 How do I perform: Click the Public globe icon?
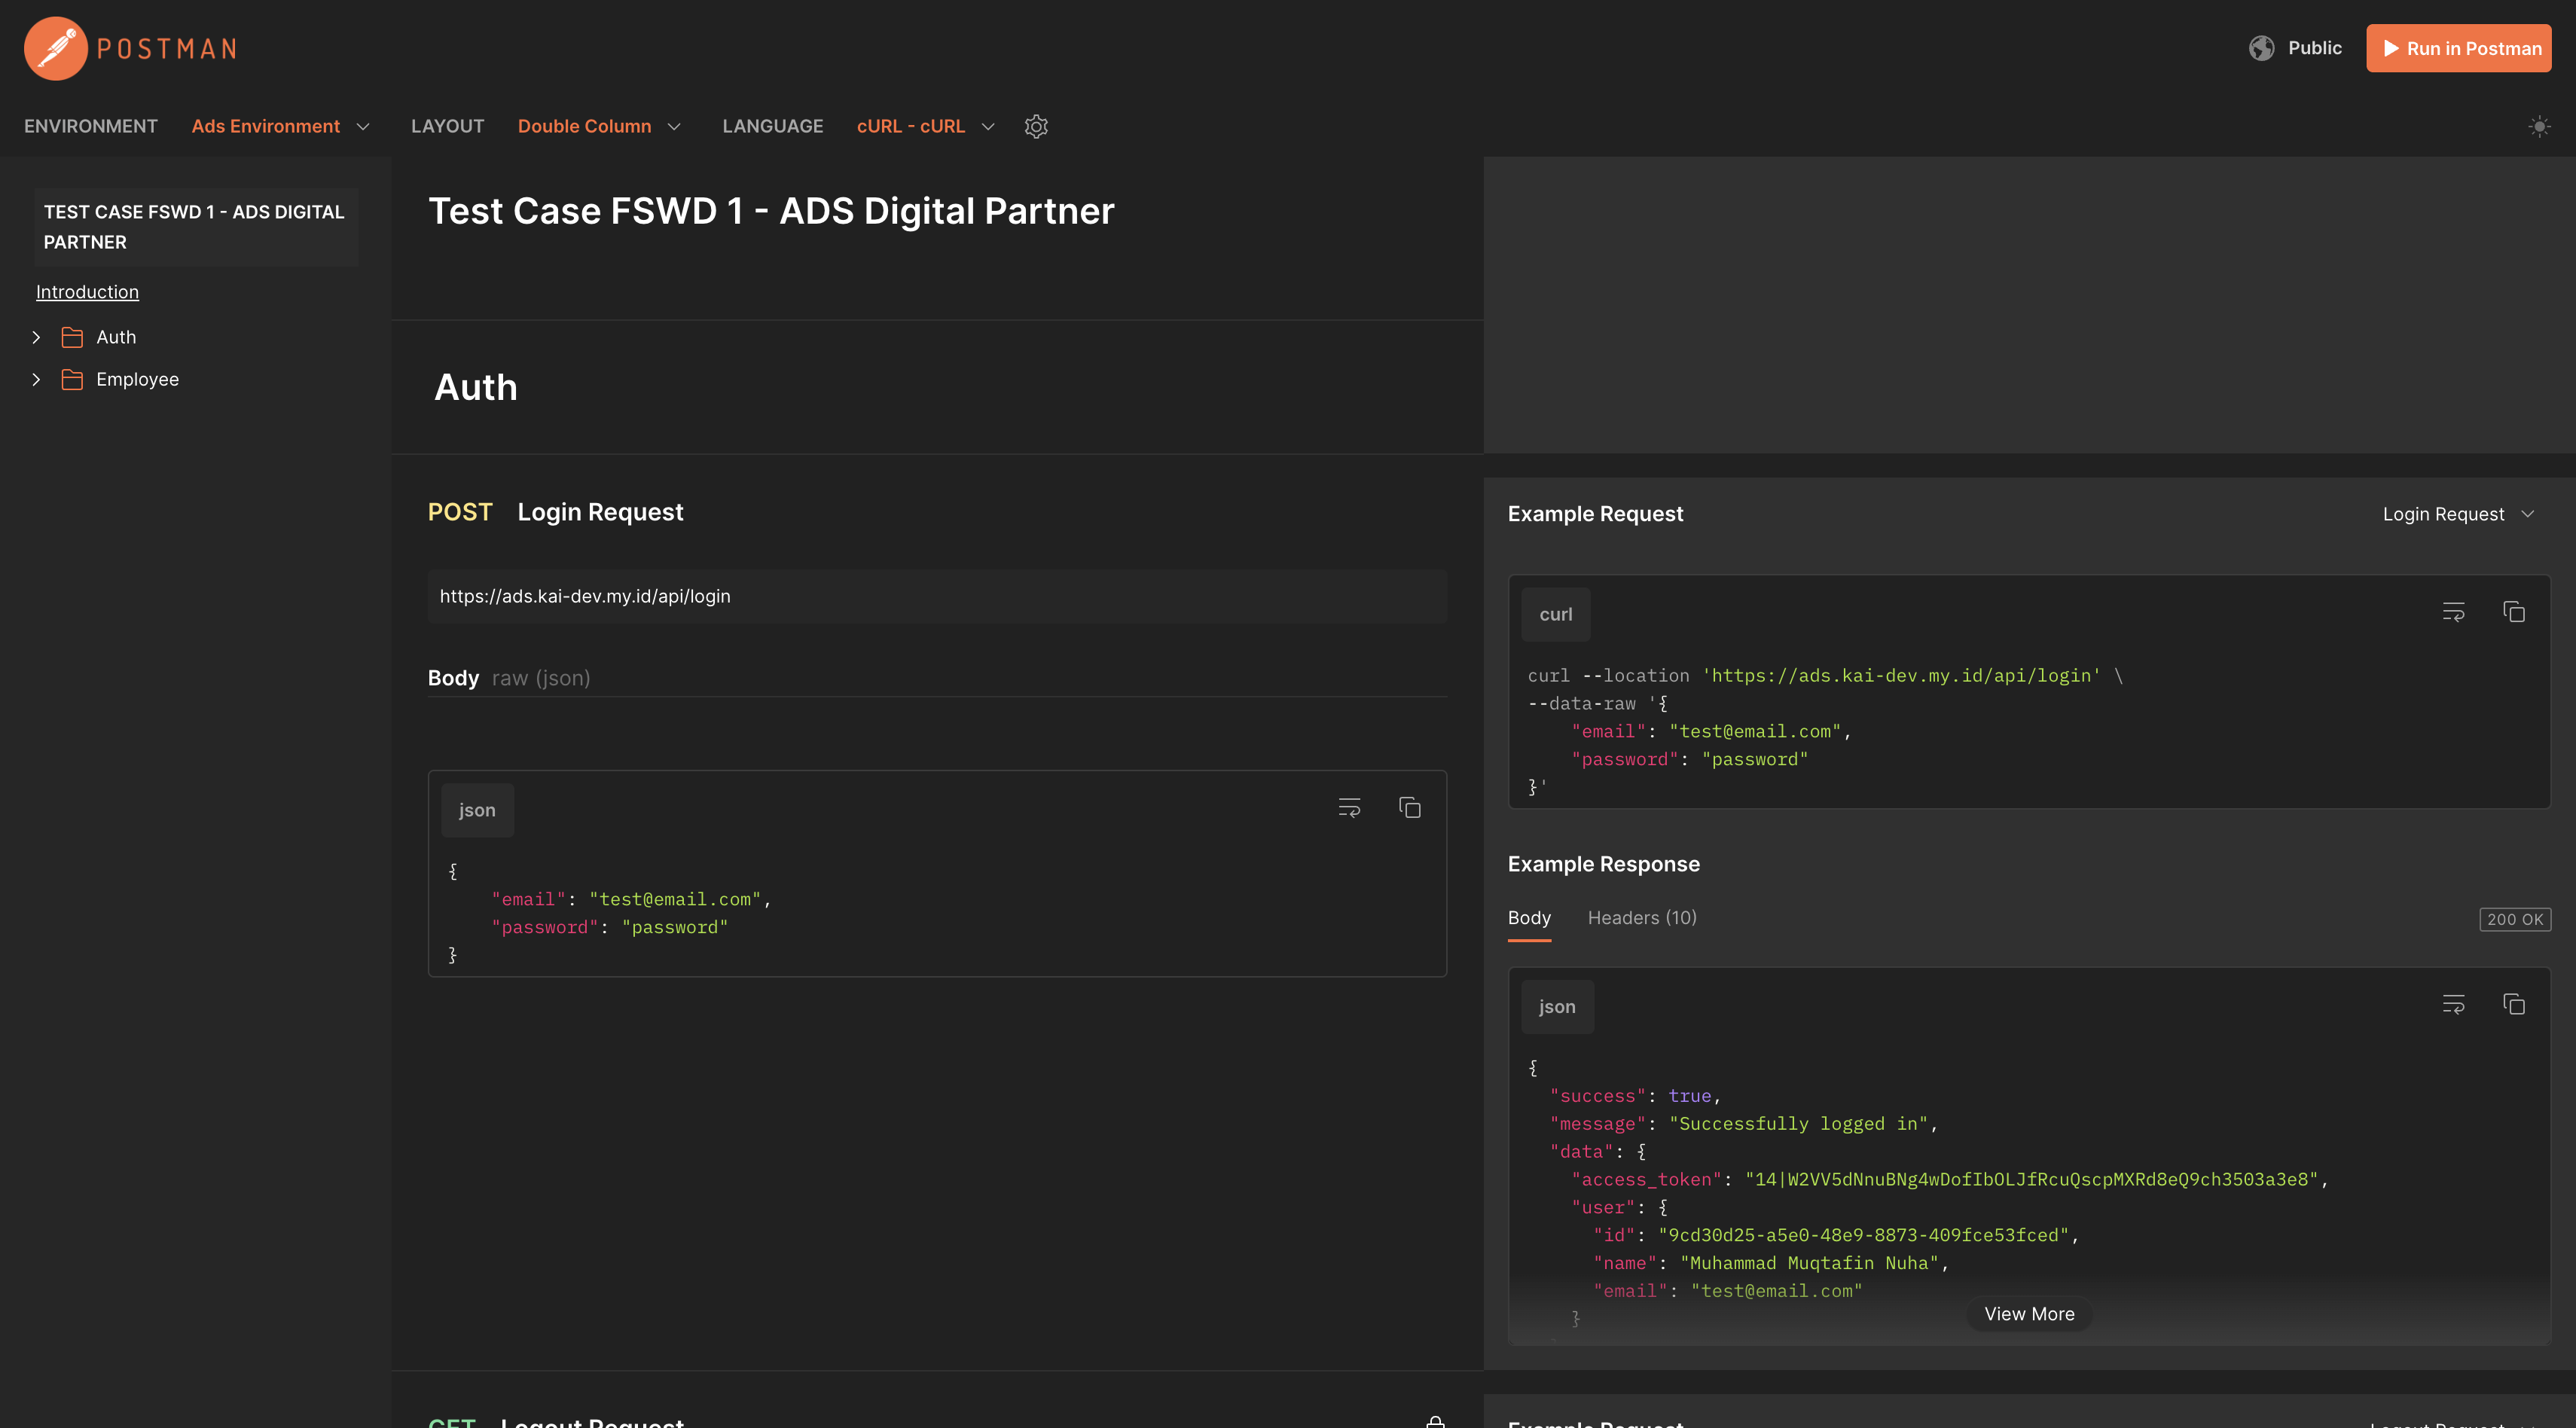[x=2261, y=48]
